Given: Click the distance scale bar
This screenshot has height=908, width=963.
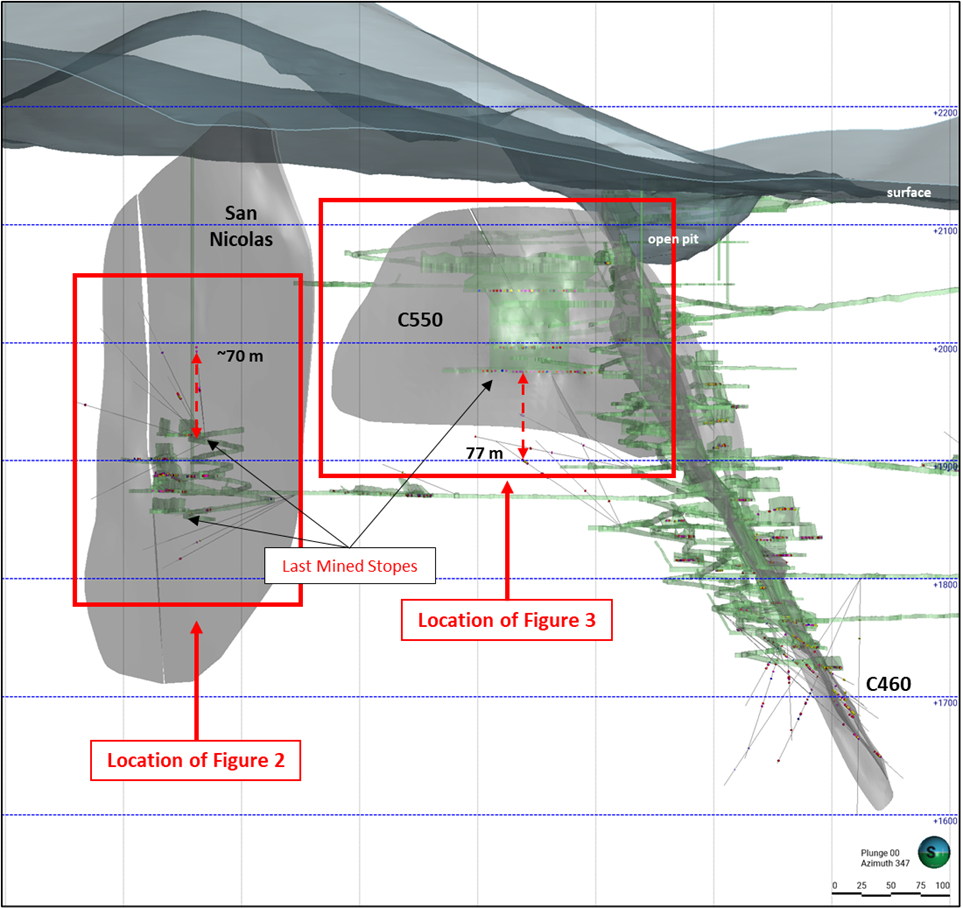Looking at the screenshot, I should tap(890, 882).
